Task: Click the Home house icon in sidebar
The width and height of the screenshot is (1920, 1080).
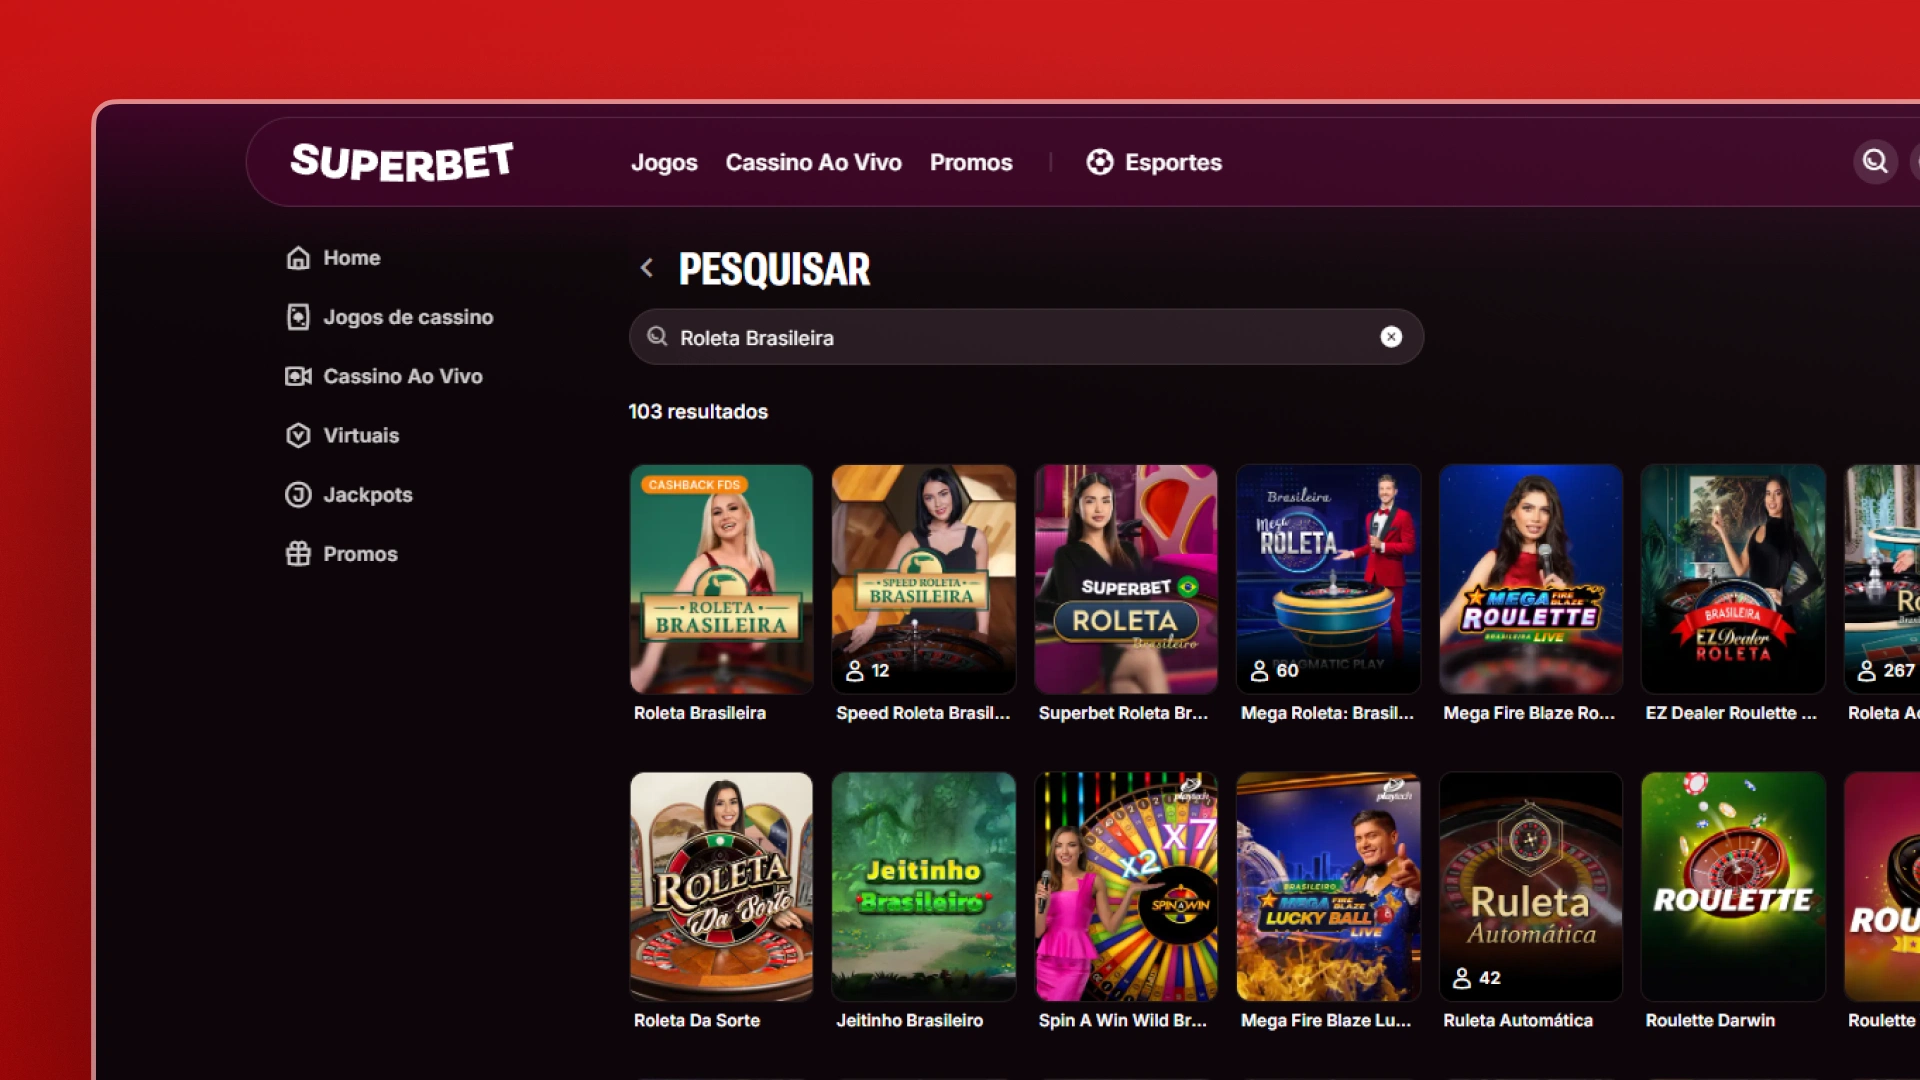Action: click(x=298, y=258)
